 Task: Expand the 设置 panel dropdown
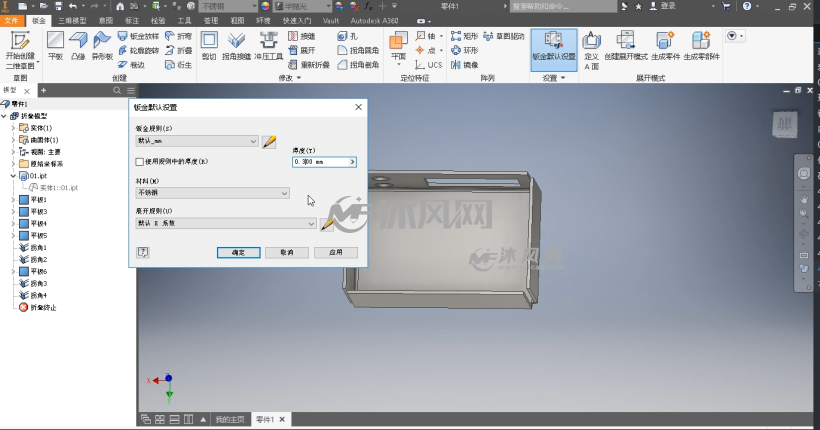(554, 78)
